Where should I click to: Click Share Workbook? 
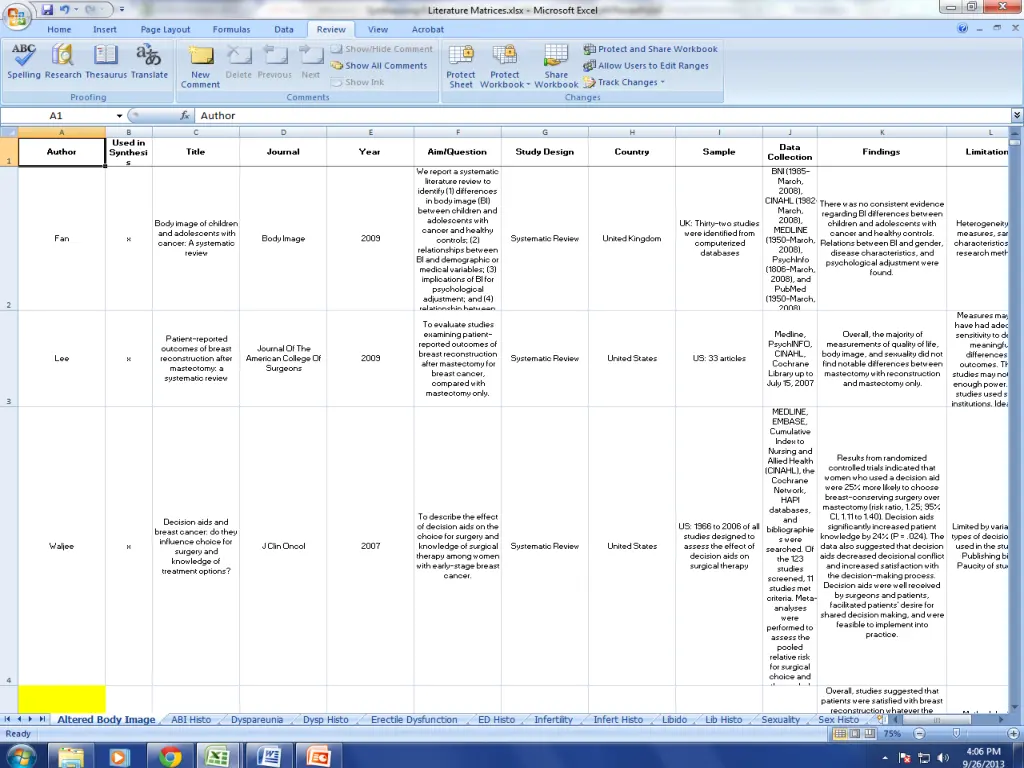click(x=556, y=66)
